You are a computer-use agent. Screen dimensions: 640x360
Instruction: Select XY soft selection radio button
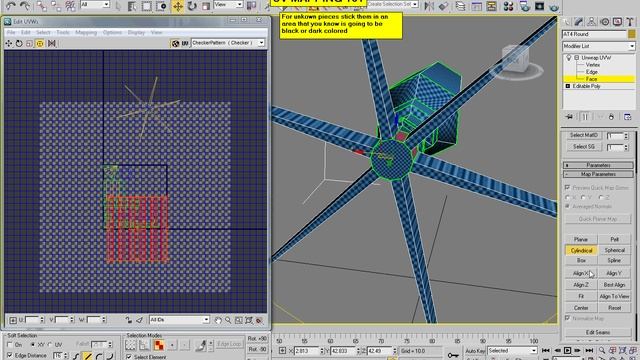pyautogui.click(x=33, y=345)
